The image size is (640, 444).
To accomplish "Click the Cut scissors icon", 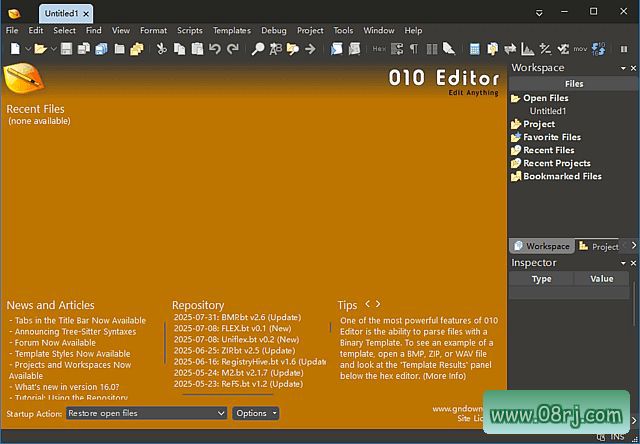I will 161,49.
